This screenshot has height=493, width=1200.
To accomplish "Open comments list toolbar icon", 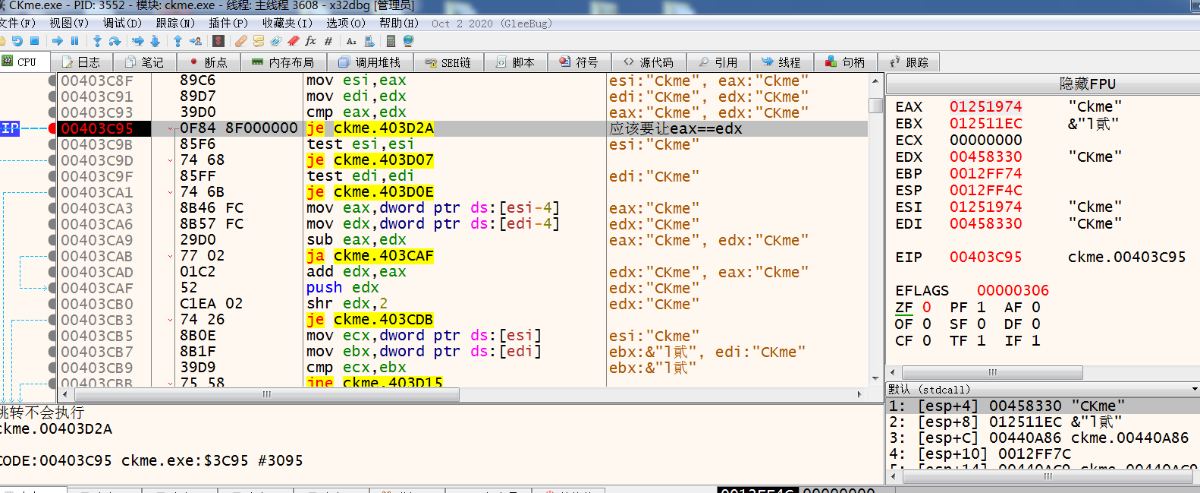I will (x=258, y=41).
